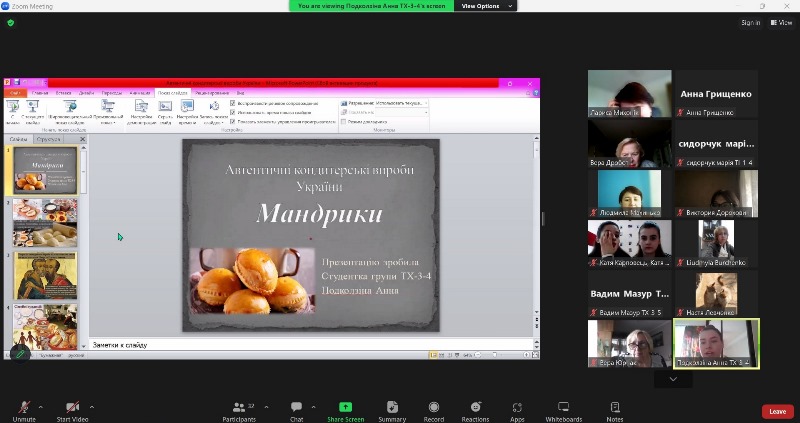This screenshot has width=800, height=423.
Task: Switch to the Review ribbon tab
Action: (x=212, y=93)
